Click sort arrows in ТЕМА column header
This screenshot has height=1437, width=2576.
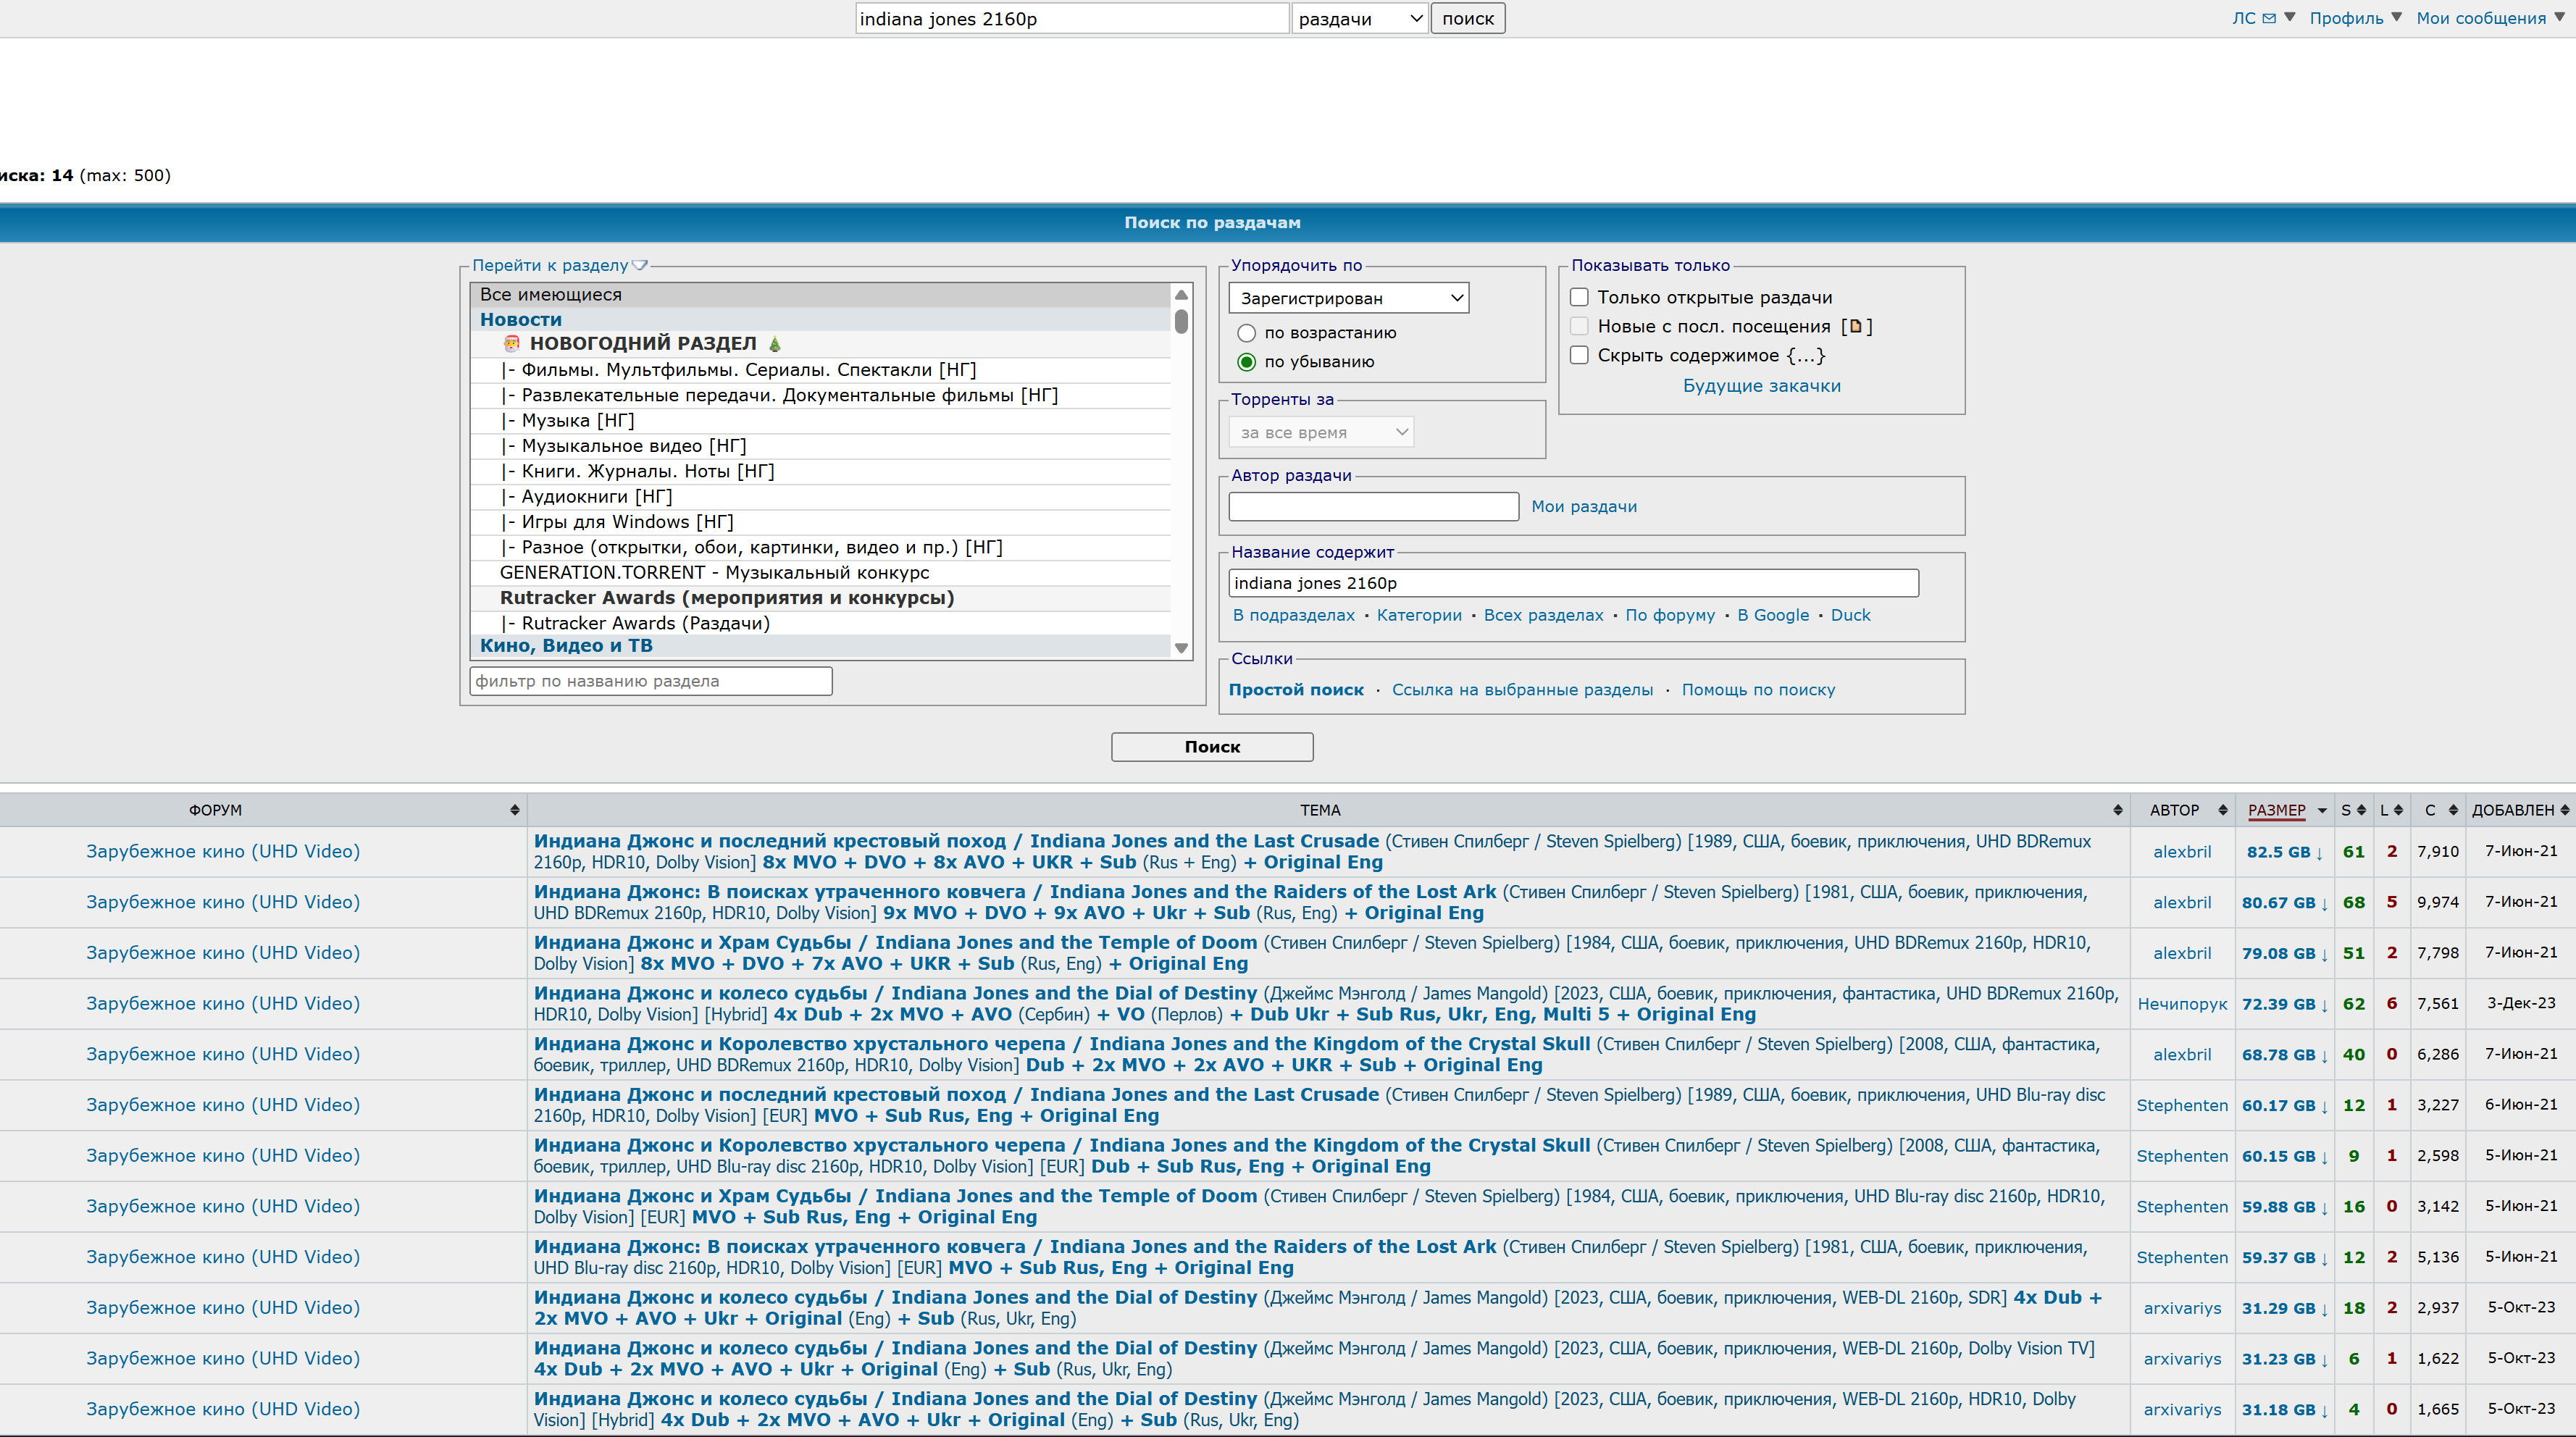(2117, 810)
